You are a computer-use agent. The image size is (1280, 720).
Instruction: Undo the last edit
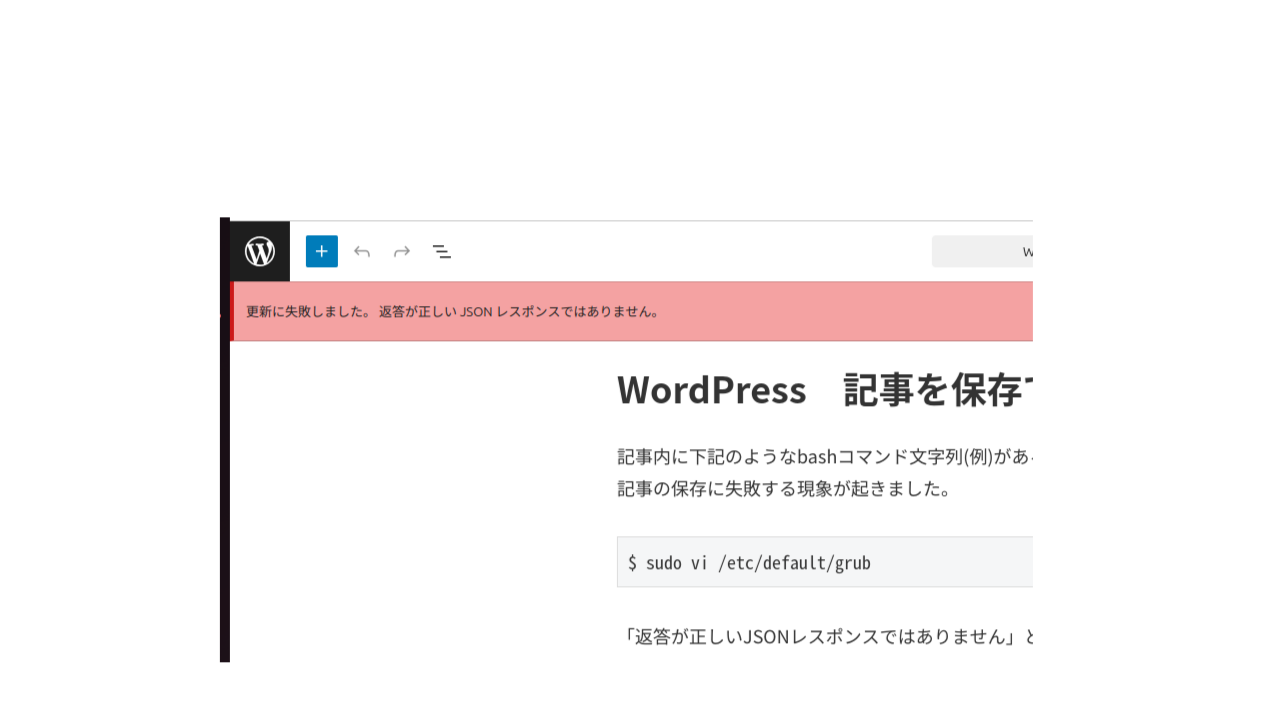click(362, 251)
